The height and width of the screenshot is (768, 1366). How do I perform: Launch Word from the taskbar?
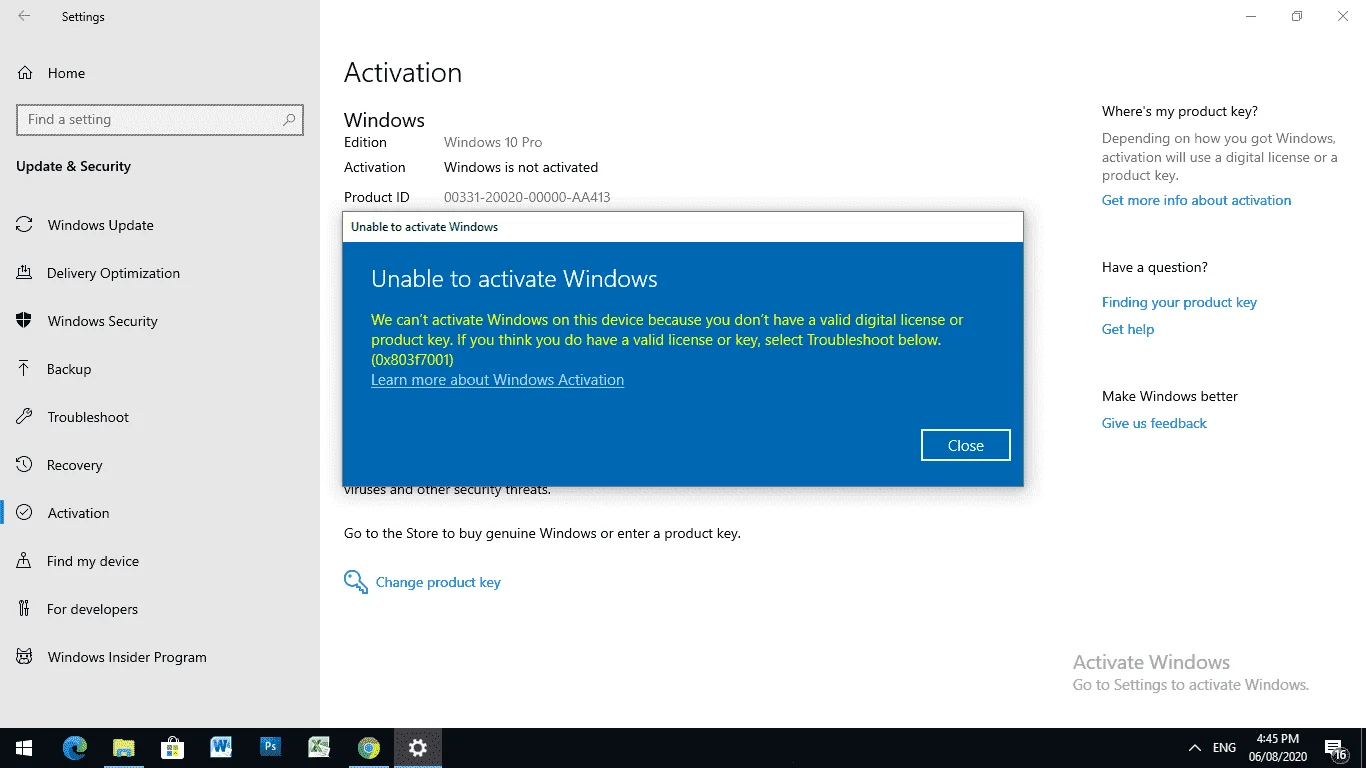[221, 748]
